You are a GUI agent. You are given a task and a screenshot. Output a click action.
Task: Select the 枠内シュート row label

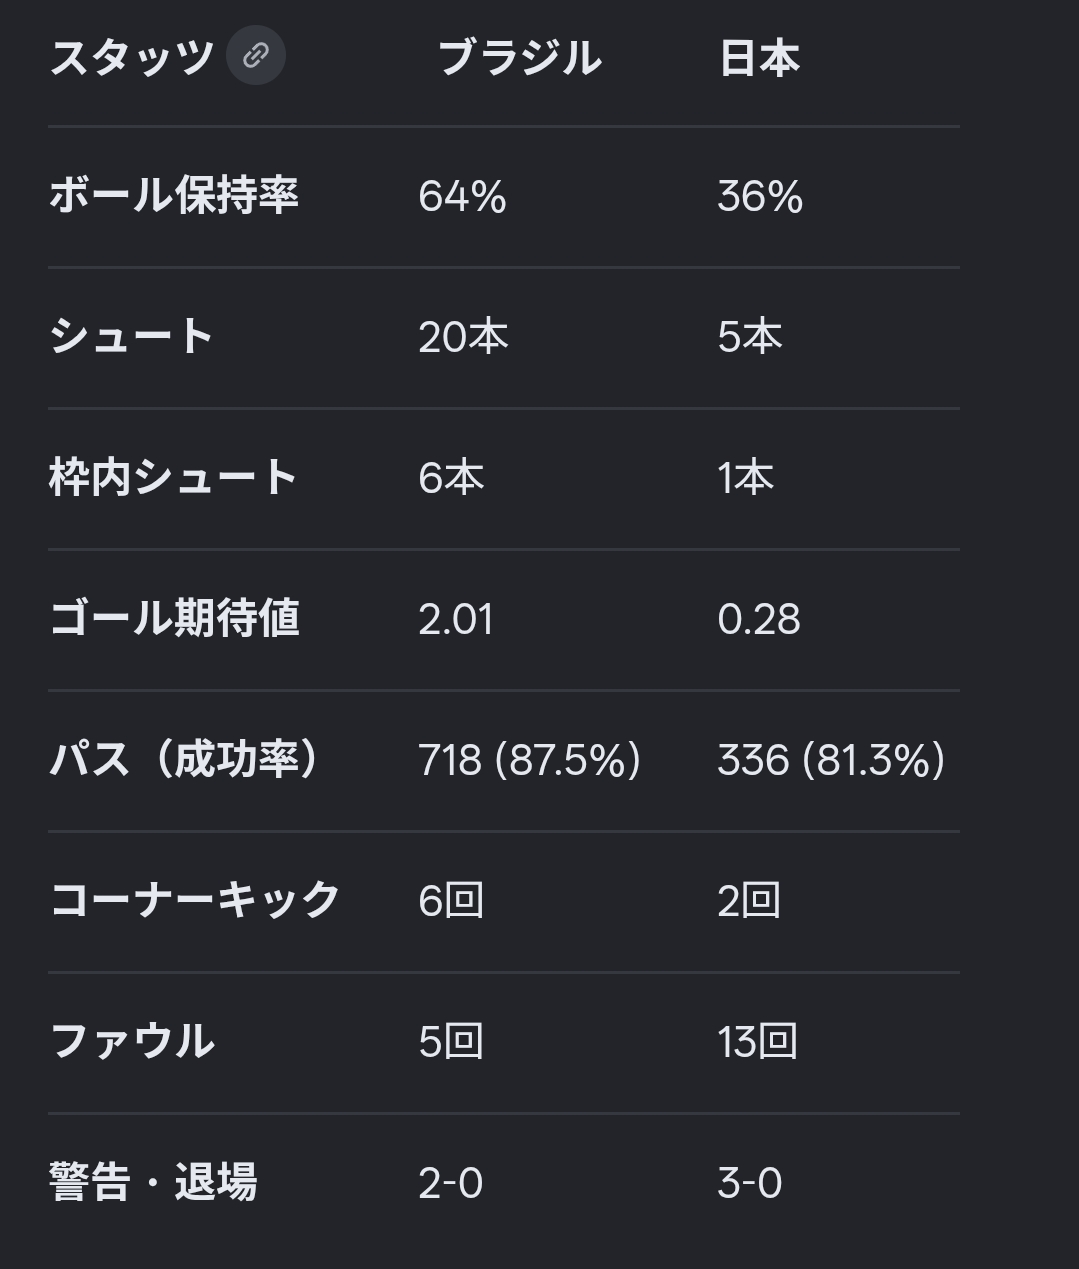point(174,477)
